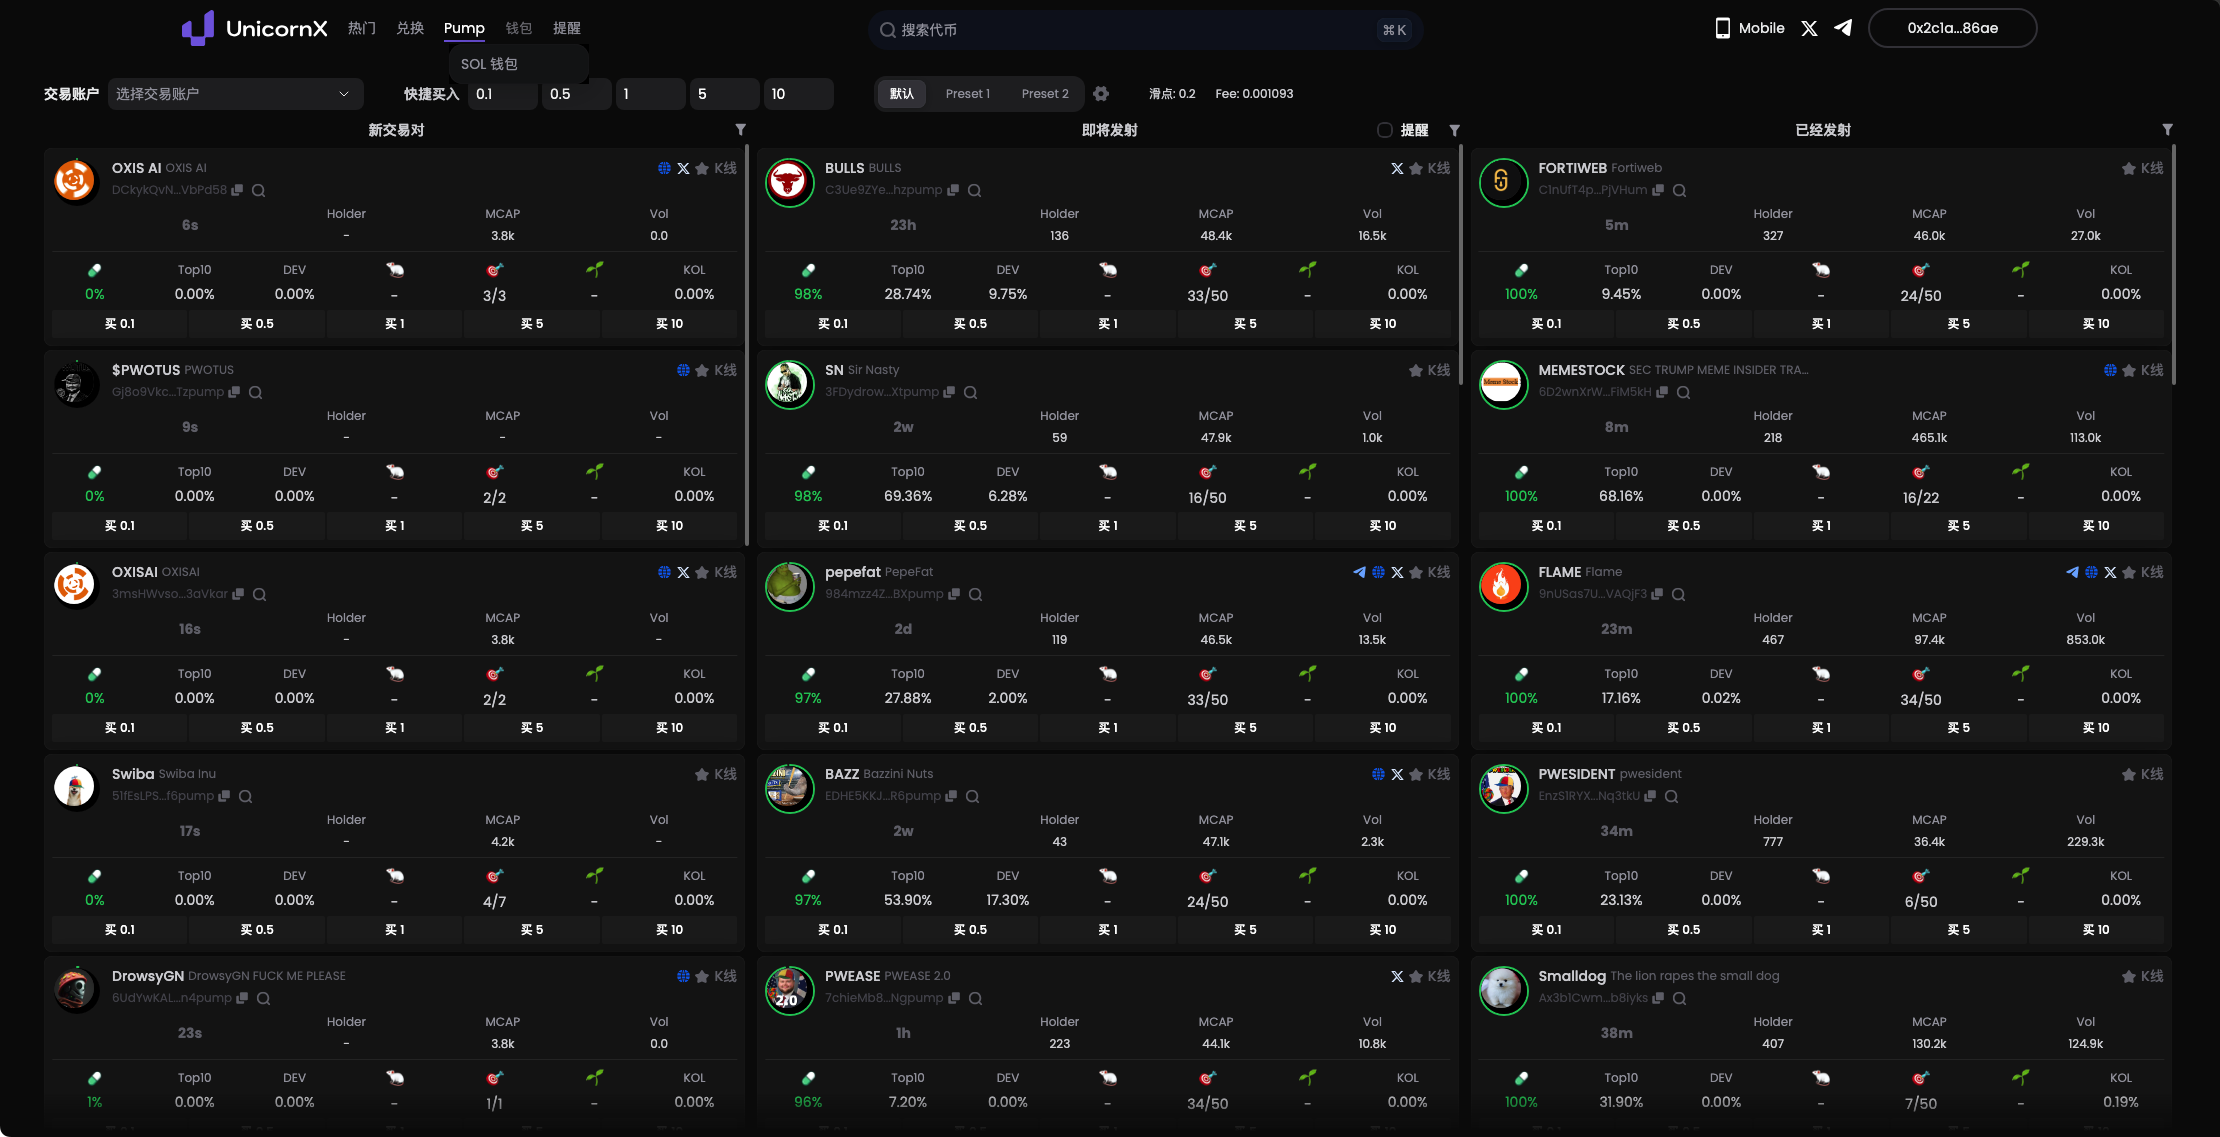Search the BULLS token address magnifier
The image size is (2220, 1137).
pyautogui.click(x=975, y=190)
